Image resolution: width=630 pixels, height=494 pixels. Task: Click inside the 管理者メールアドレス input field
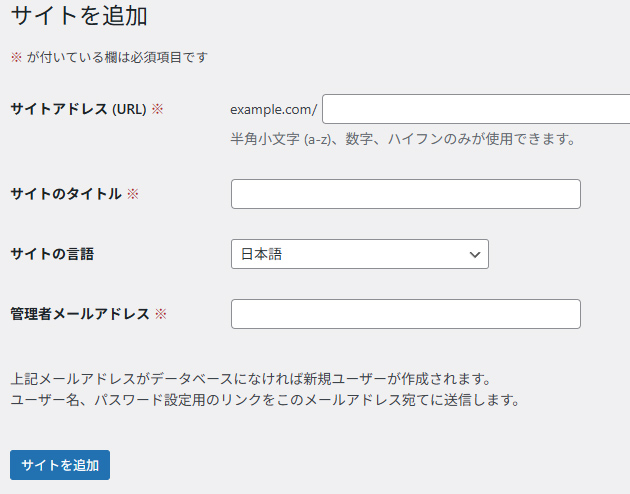coord(405,314)
